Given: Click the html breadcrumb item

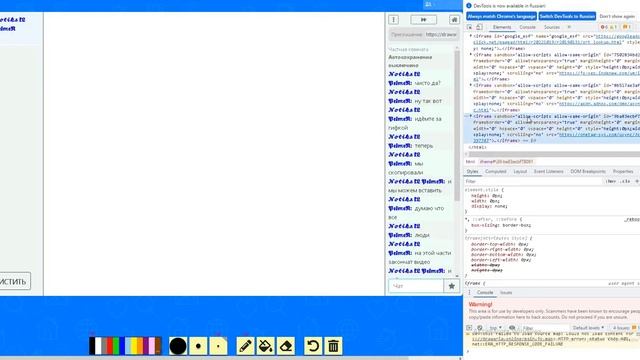Looking at the screenshot, I should 470,162.
